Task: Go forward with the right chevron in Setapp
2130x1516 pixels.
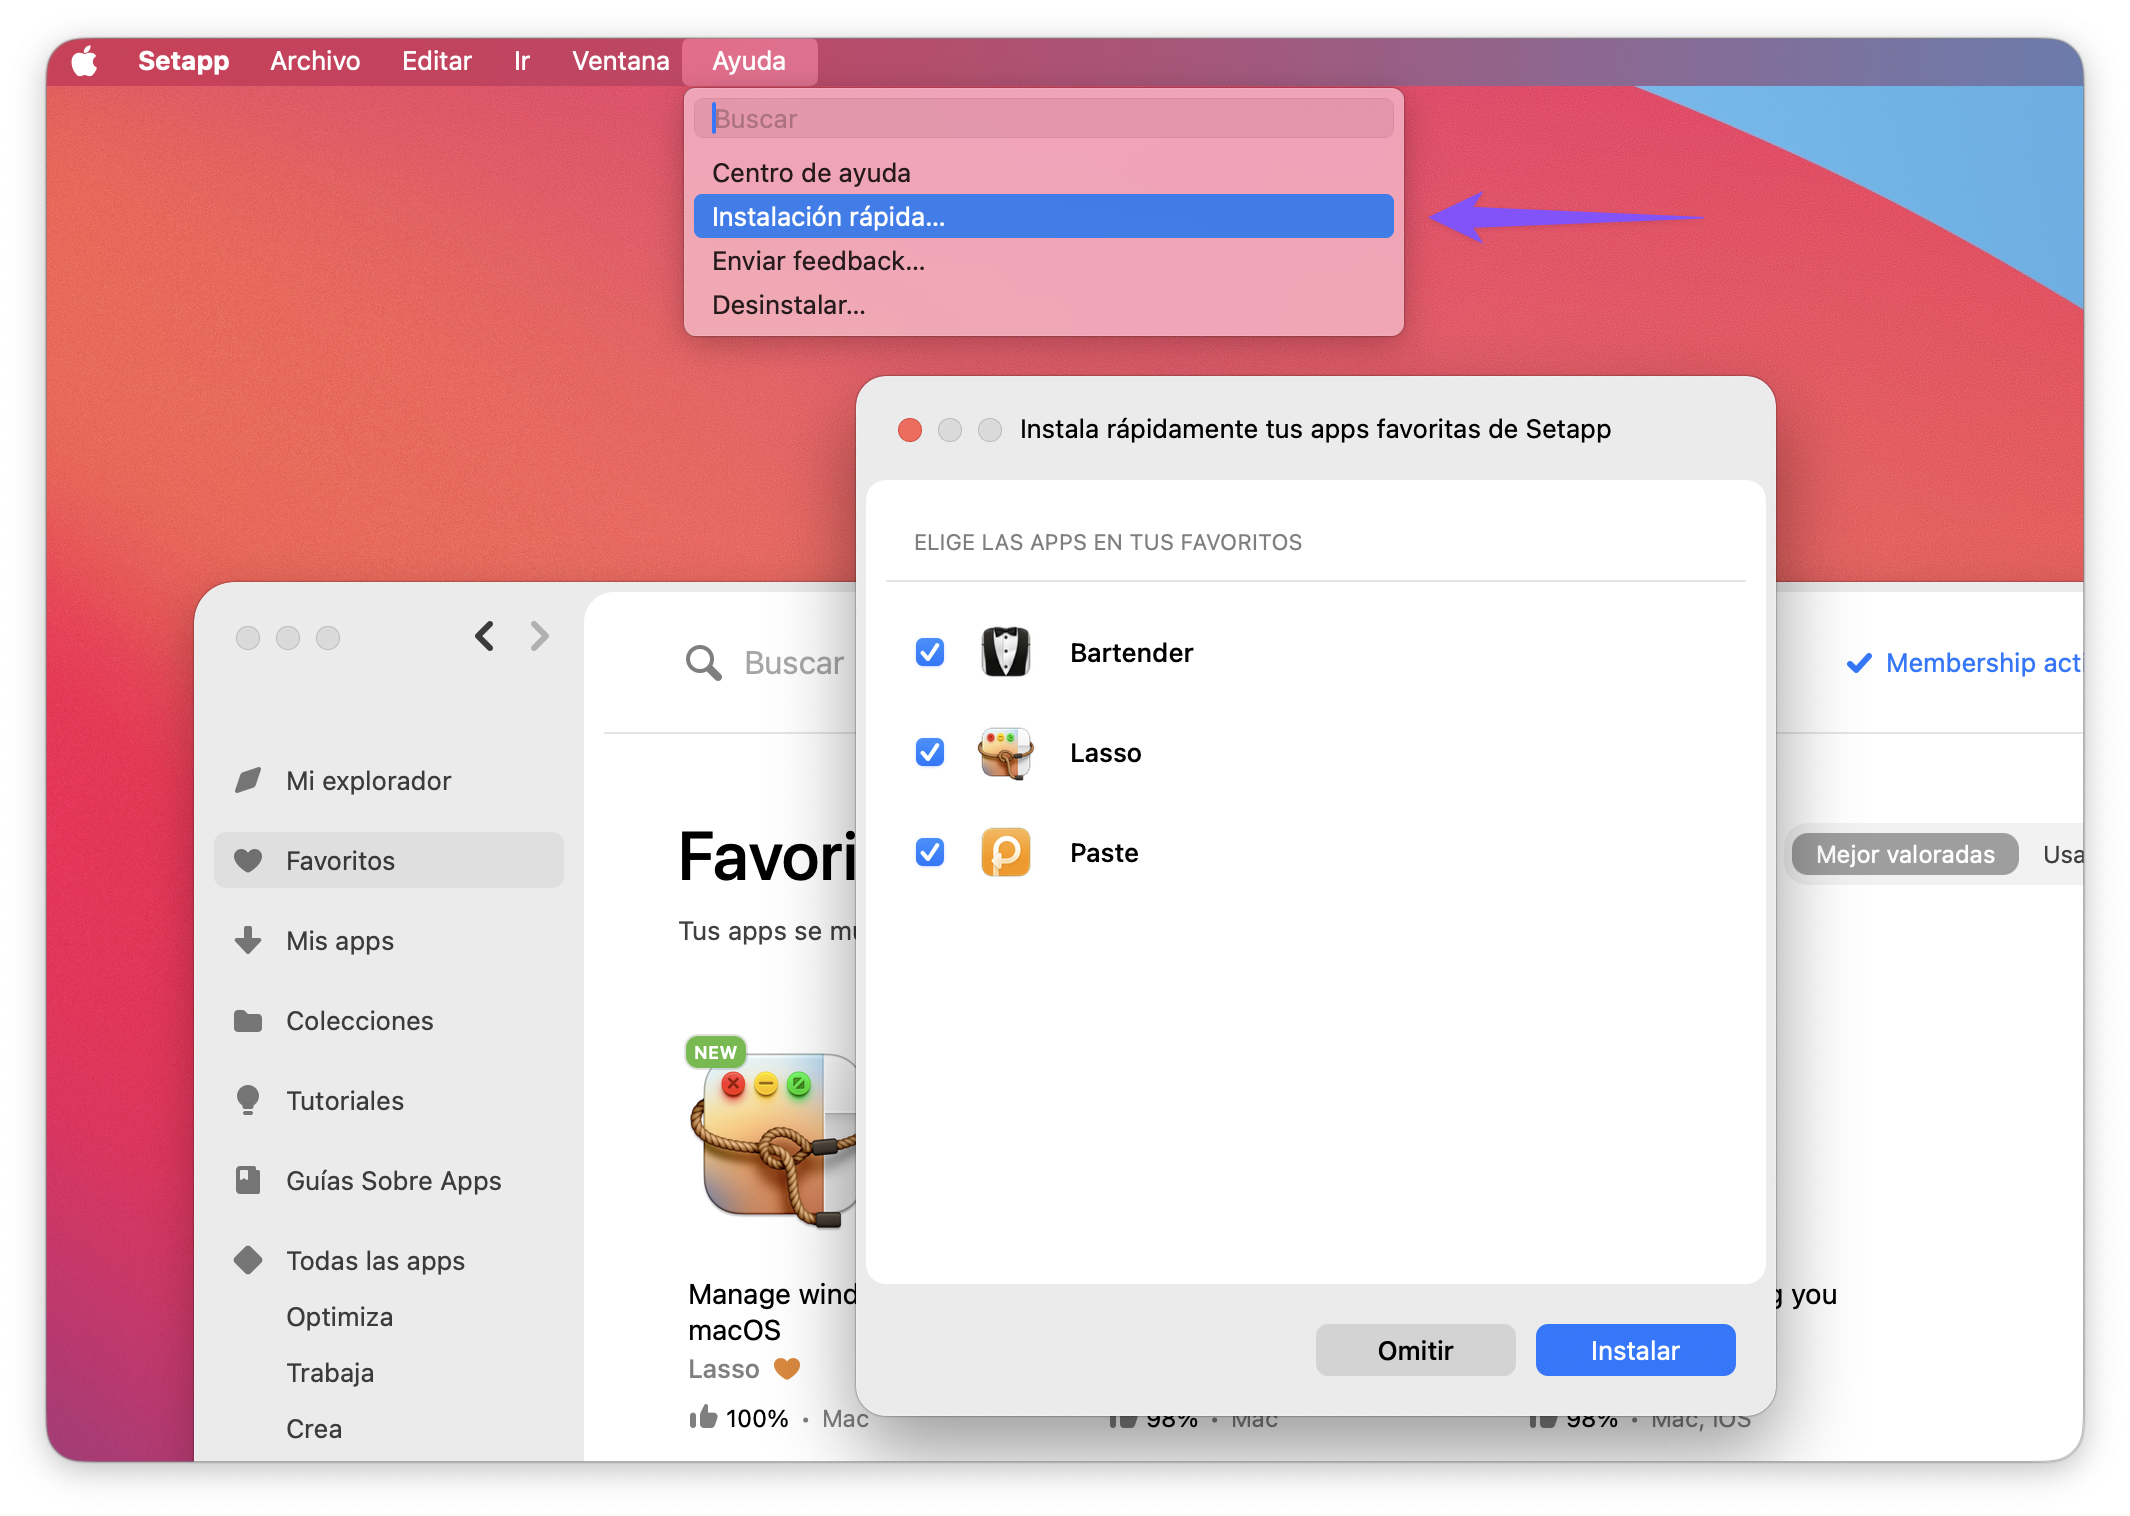Action: [x=539, y=636]
